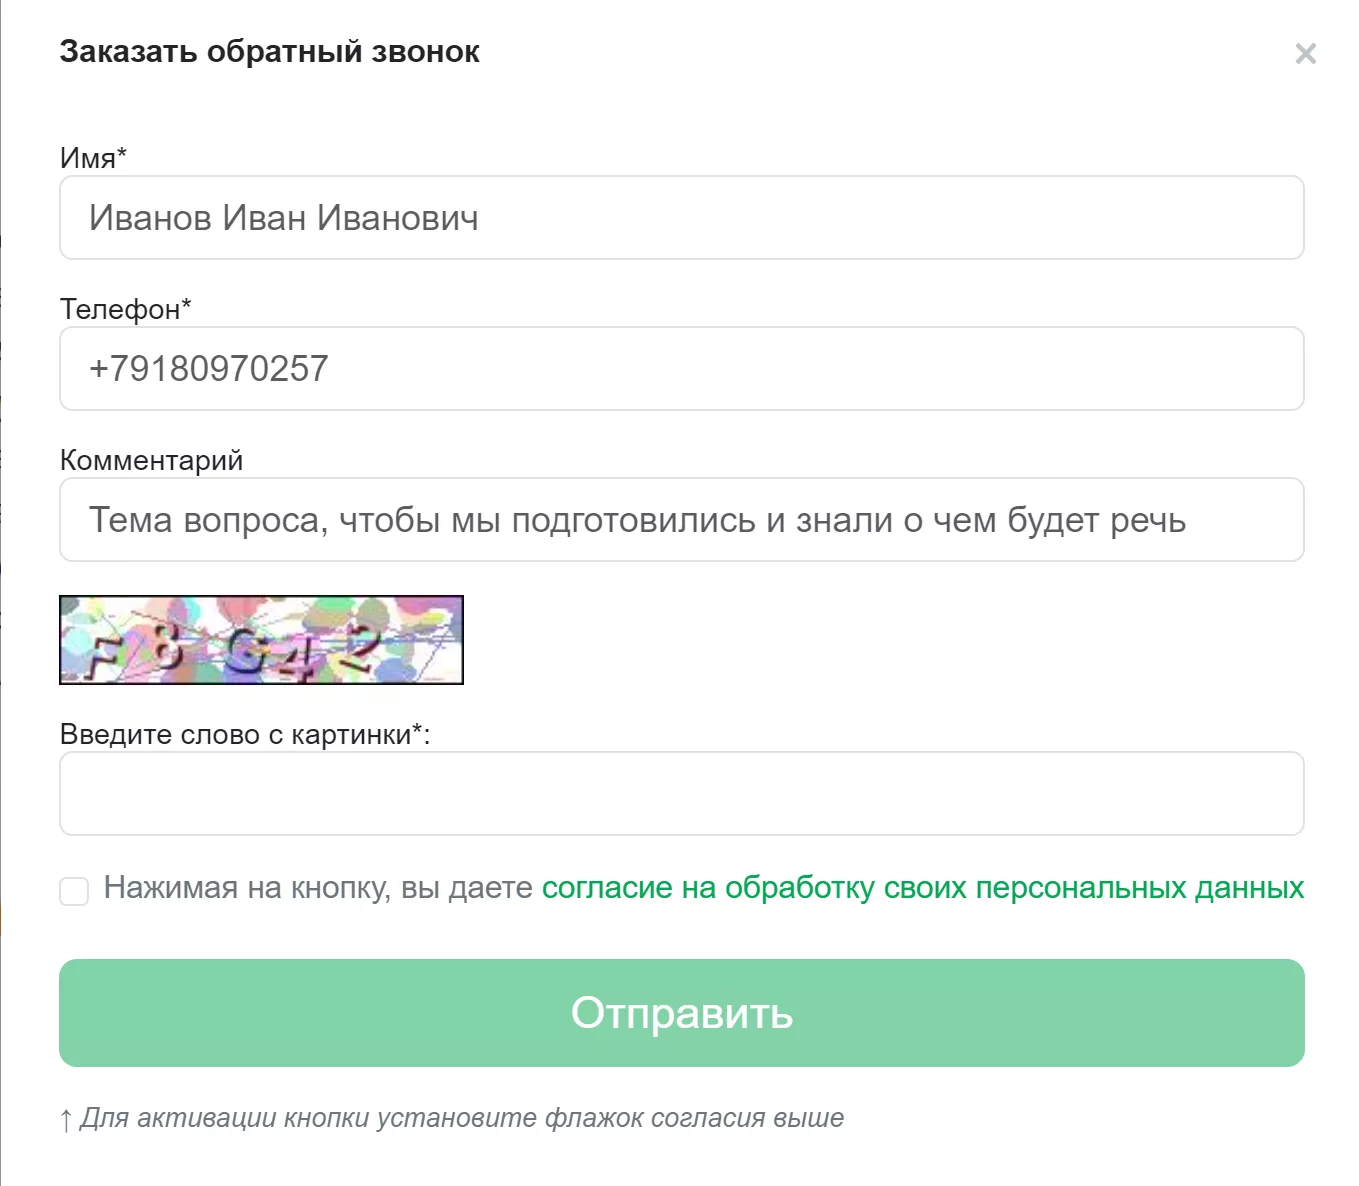Image resolution: width=1359 pixels, height=1186 pixels.
Task: Click the Заказать обратный звонок heading
Action: (x=269, y=52)
